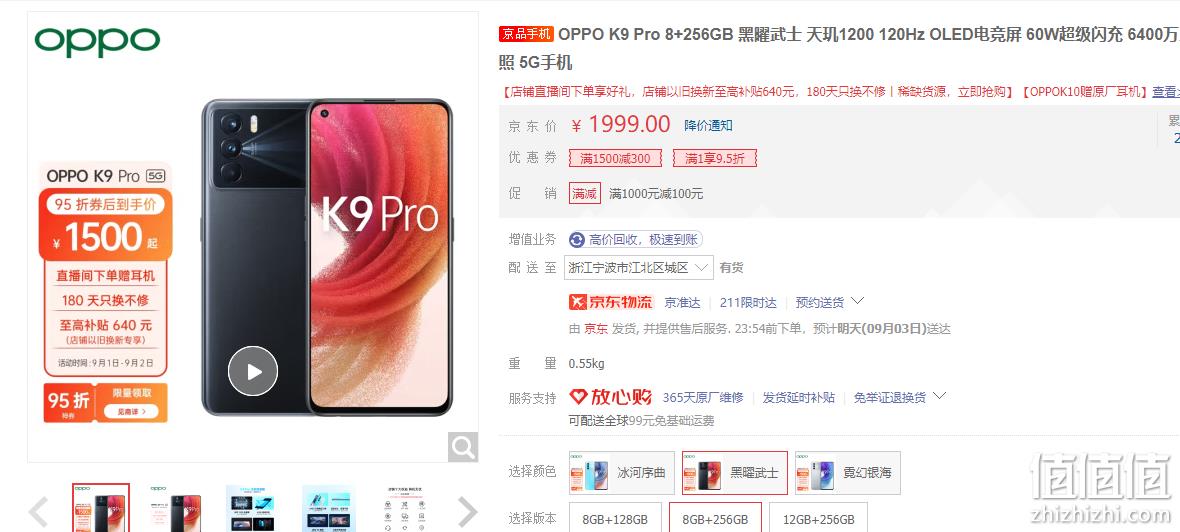Open the second product thumbnail
1180x532 pixels.
[x=178, y=509]
